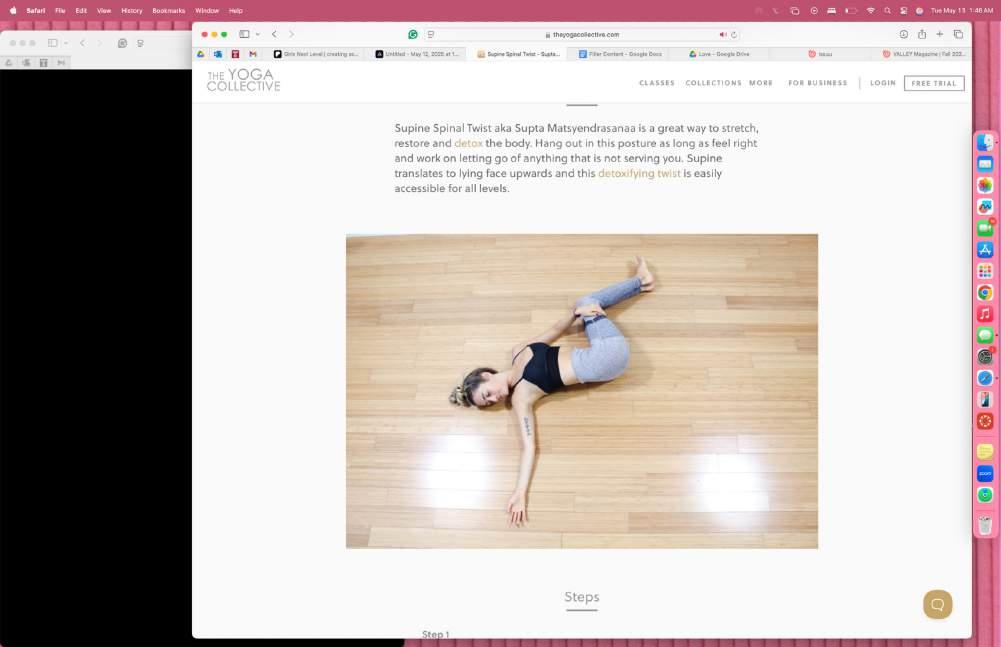Open the pinned Outlook tab
Viewport: 1001px width, 647px height.
218,54
